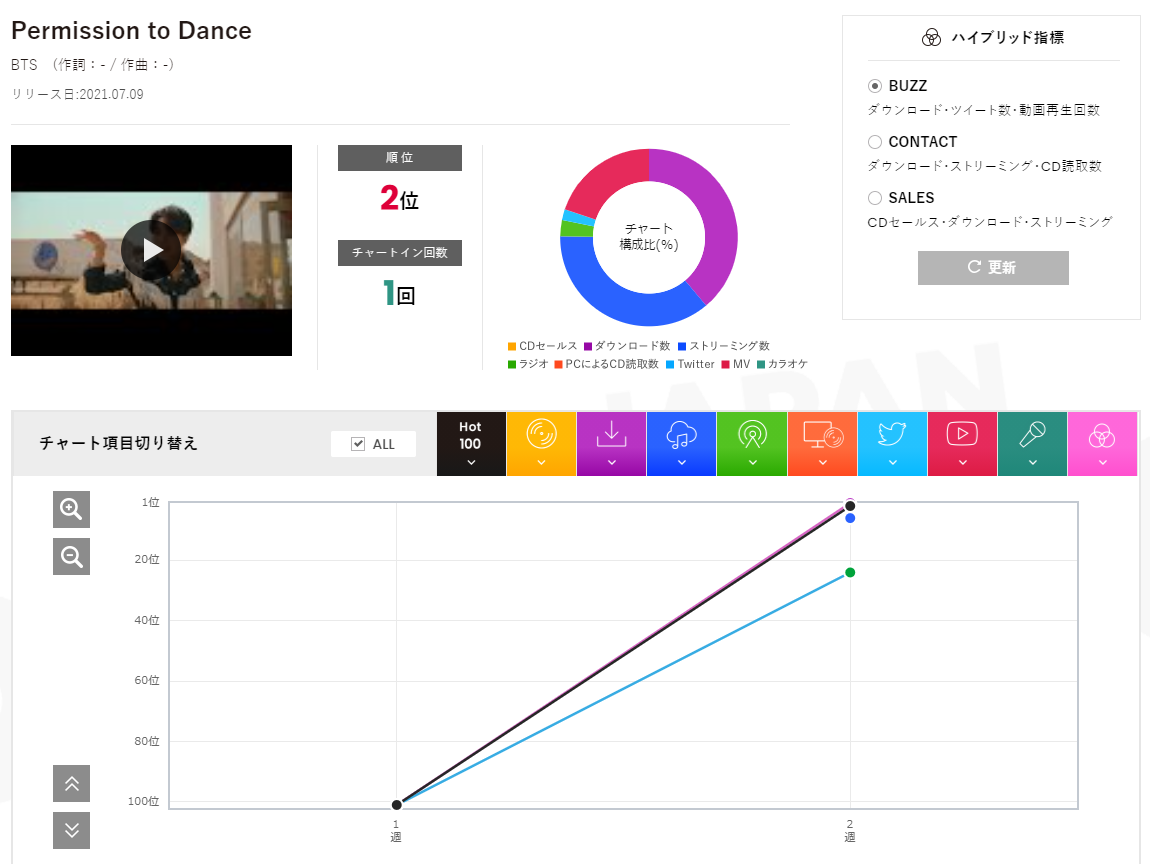Click the Permission to Dance title
This screenshot has height=864, width=1150.
131,31
